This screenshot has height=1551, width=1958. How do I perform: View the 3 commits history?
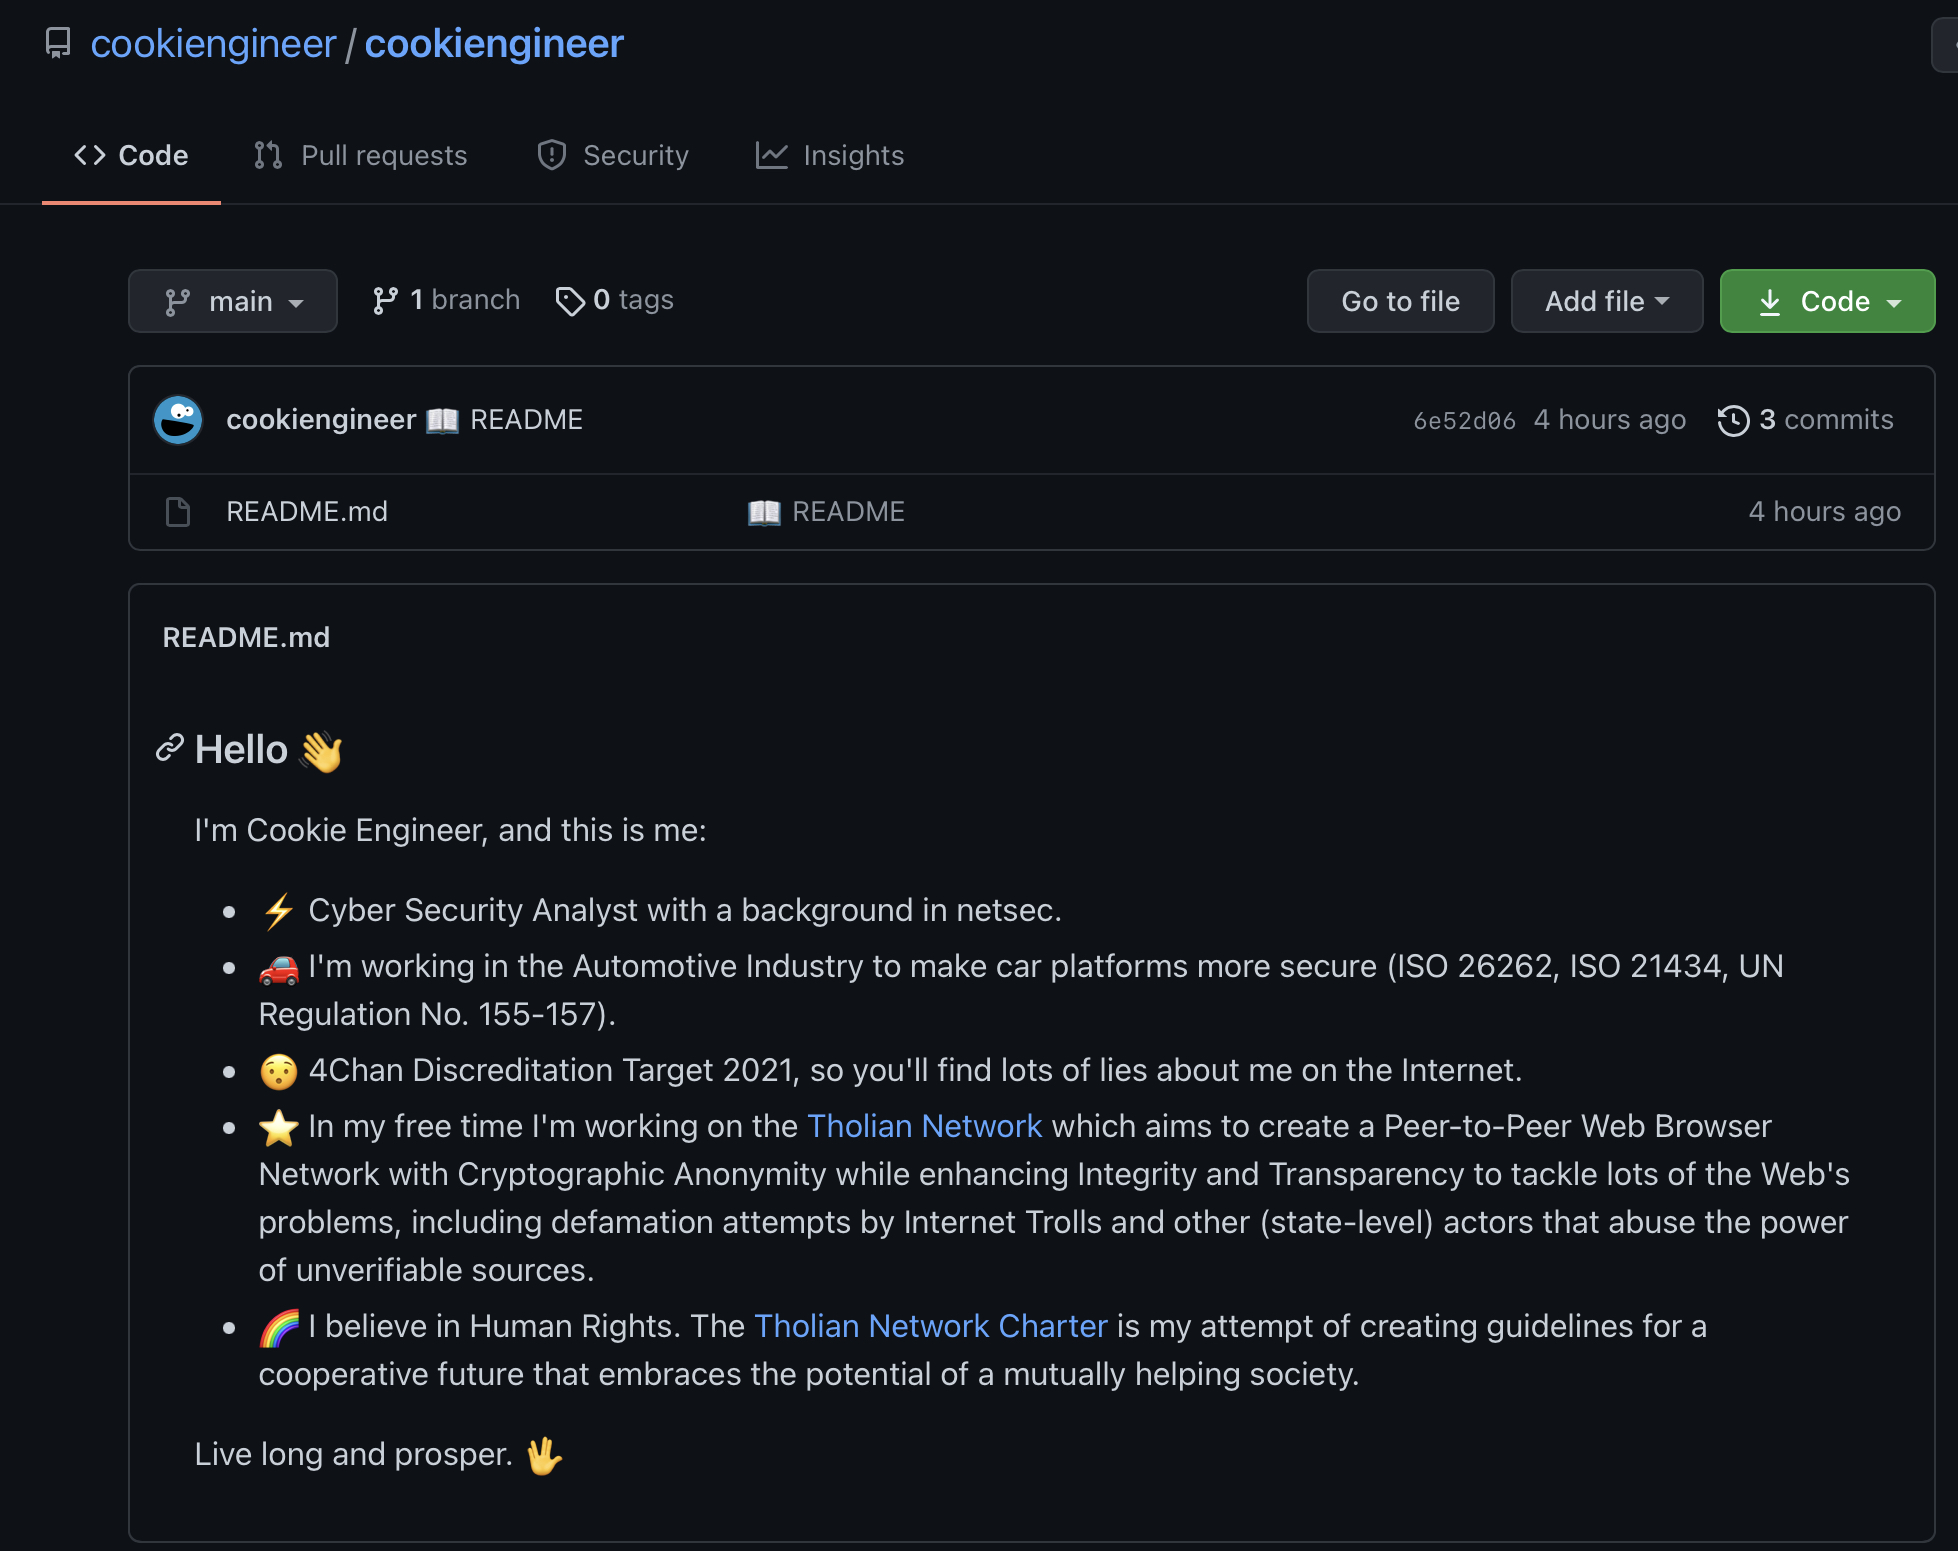click(1805, 420)
